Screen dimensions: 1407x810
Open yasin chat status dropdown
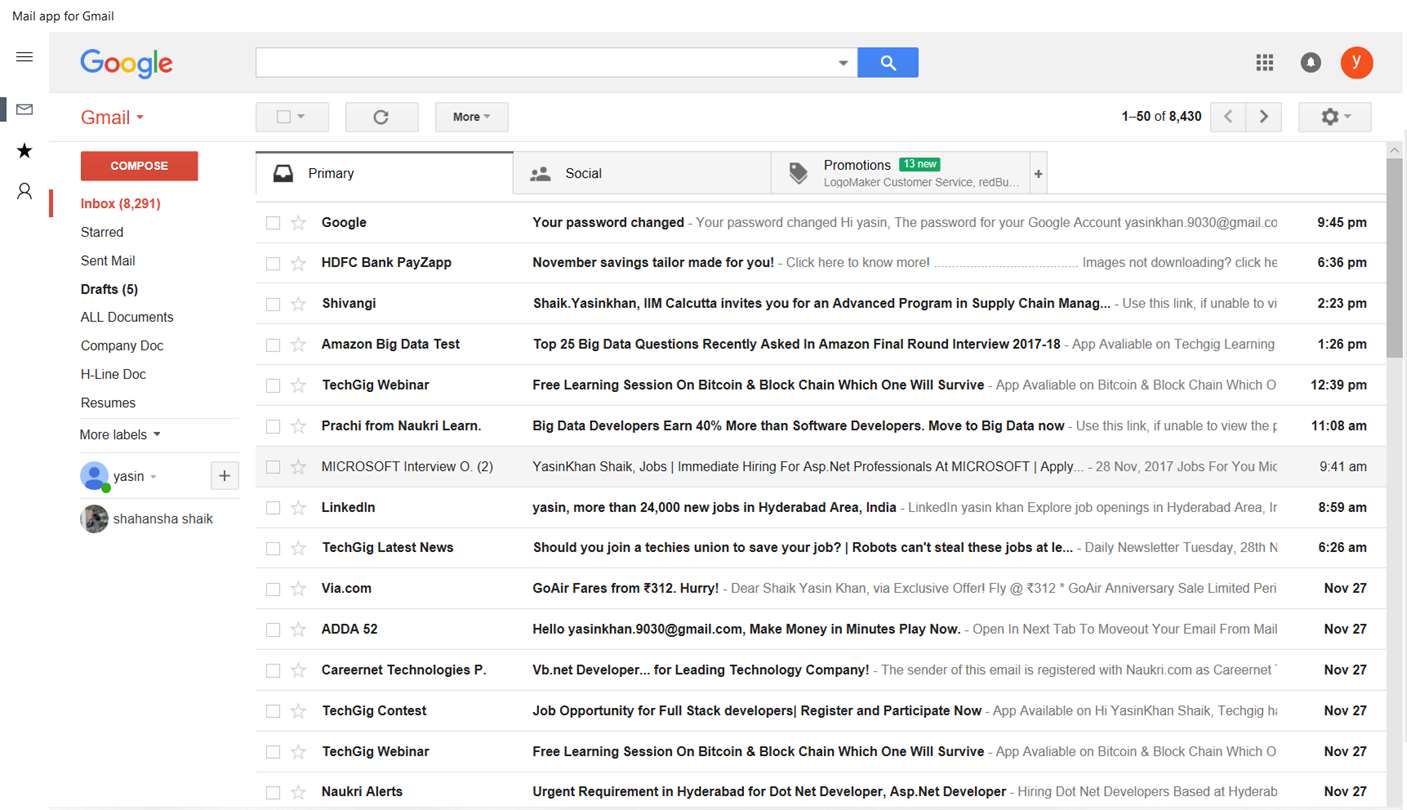[x=153, y=477]
